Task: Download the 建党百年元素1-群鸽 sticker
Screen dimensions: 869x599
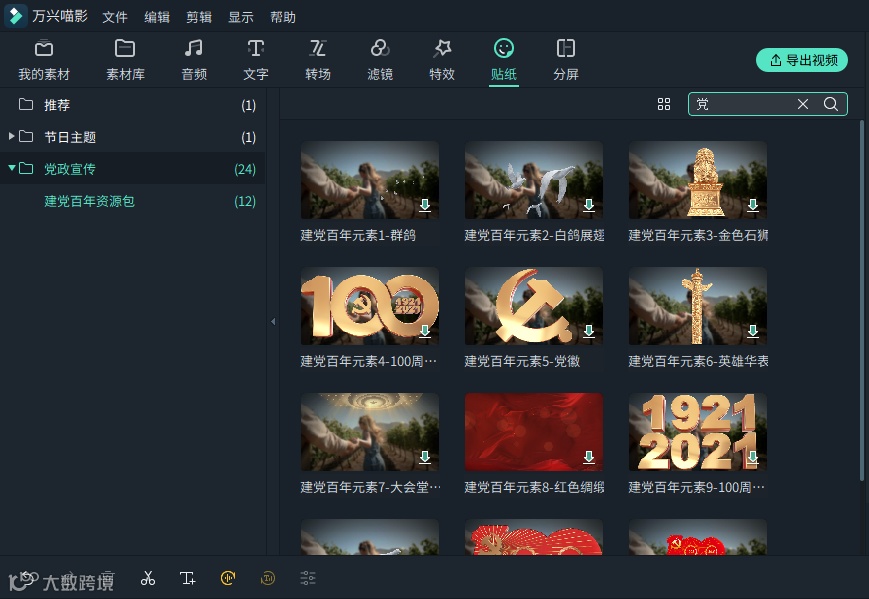Action: 424,206
